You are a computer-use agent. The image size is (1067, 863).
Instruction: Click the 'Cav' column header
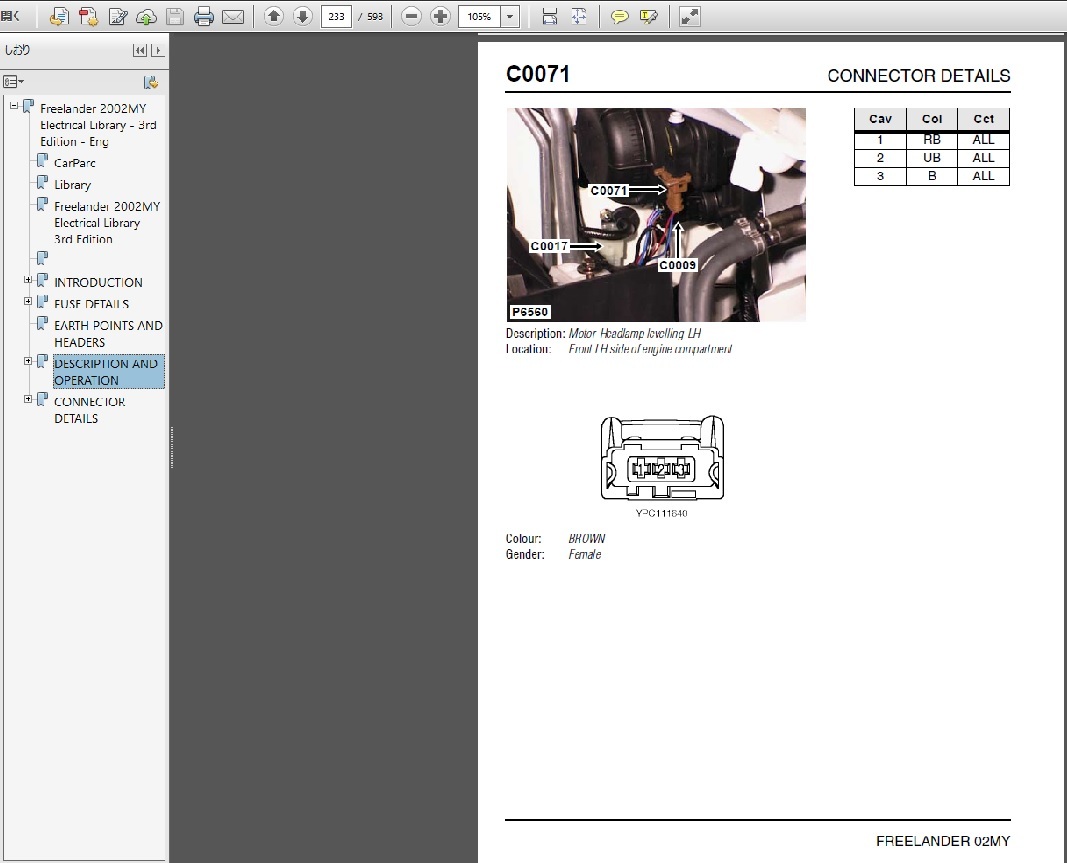(880, 119)
